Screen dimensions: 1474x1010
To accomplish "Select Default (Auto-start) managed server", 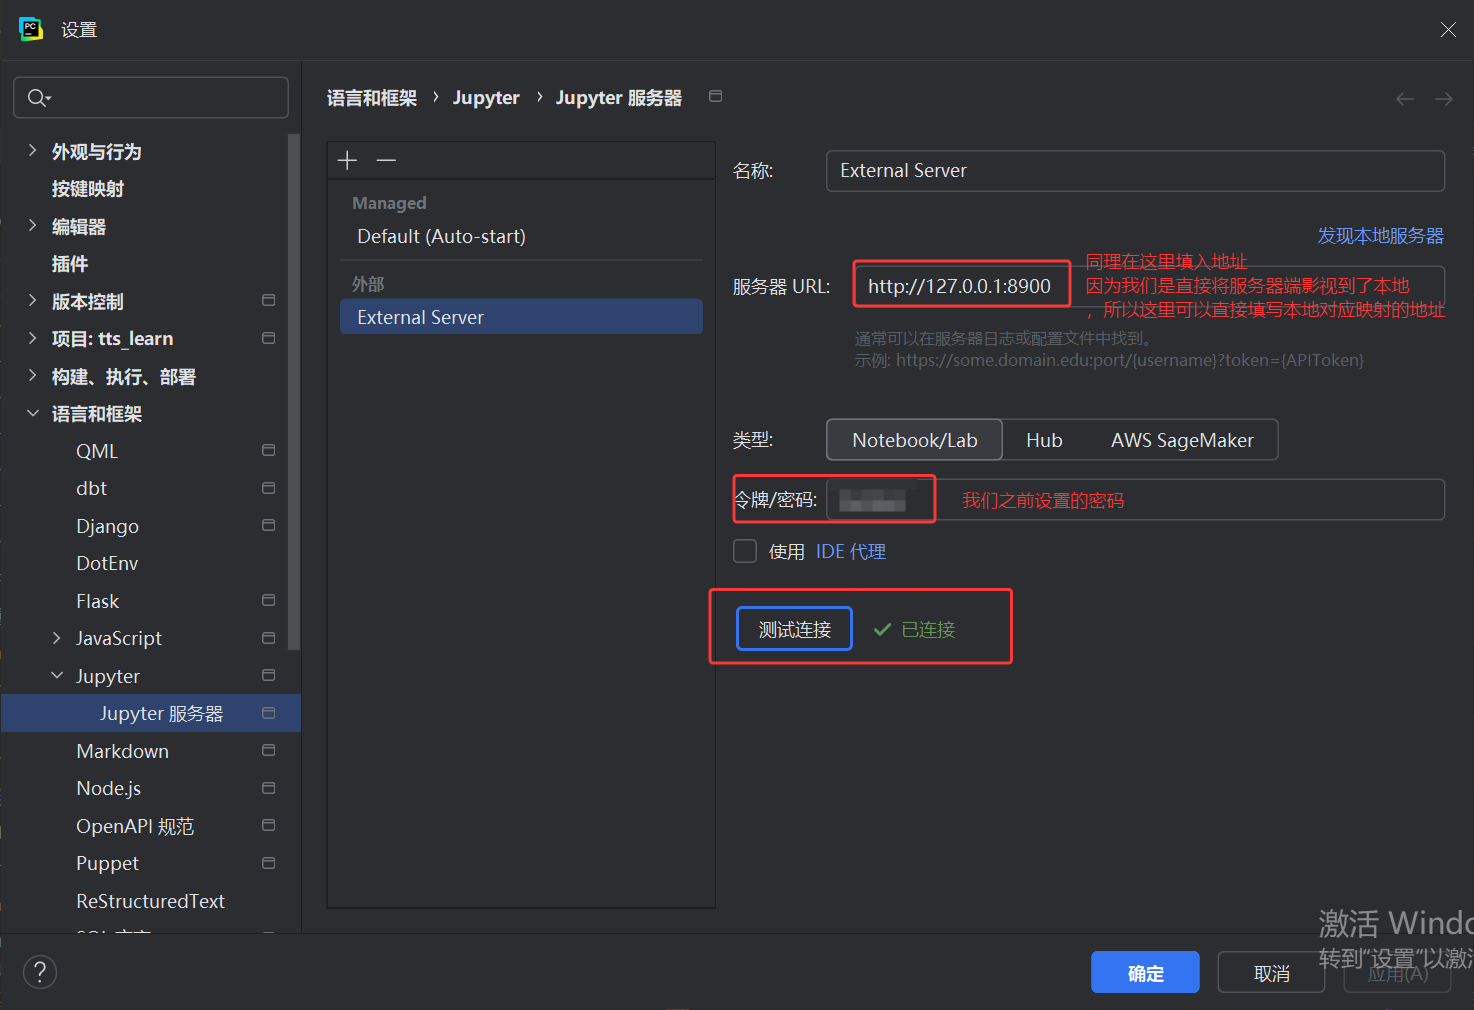I will coord(441,236).
